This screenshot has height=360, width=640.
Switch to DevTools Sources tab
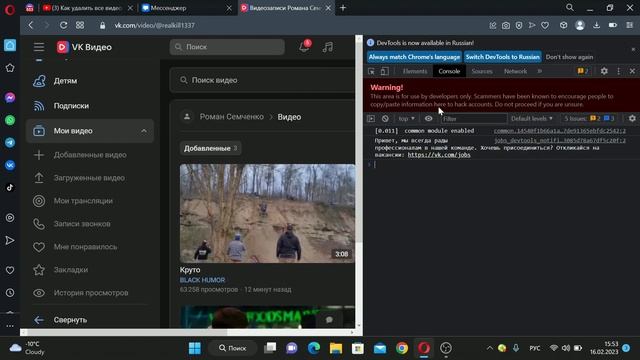click(x=482, y=71)
